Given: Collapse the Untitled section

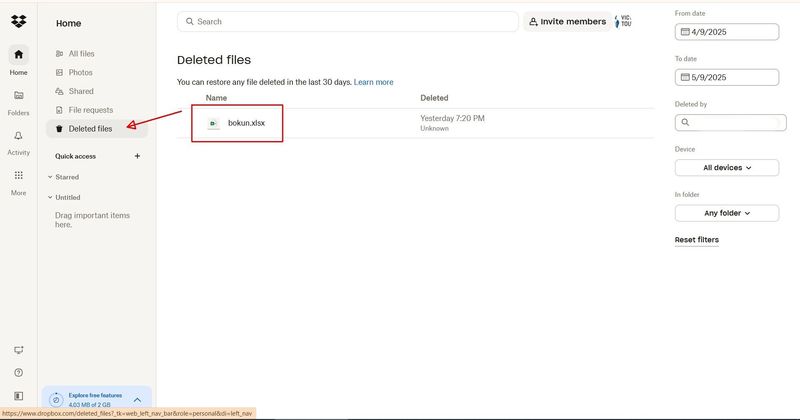Looking at the screenshot, I should [50, 197].
